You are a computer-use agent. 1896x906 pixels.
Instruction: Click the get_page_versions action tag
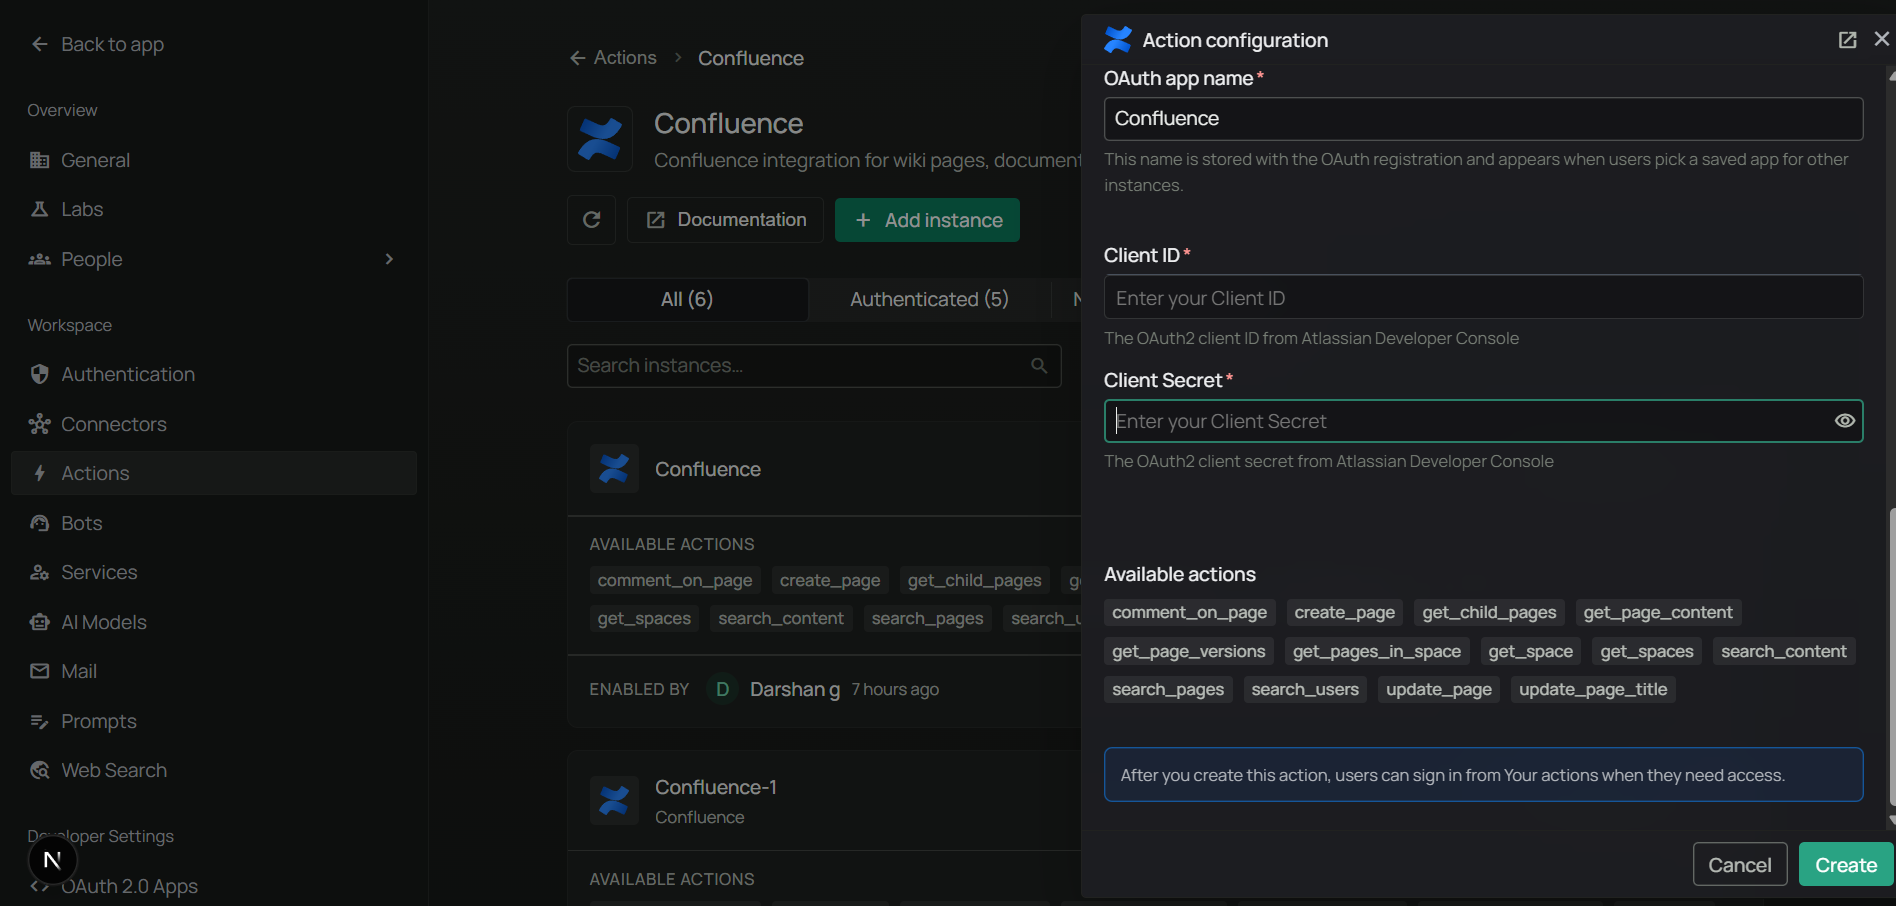(1189, 651)
